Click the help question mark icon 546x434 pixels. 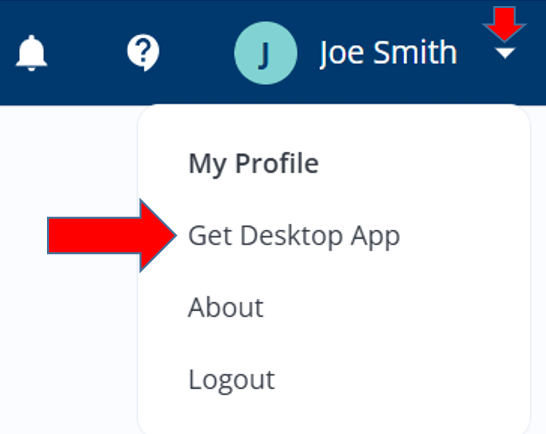143,53
